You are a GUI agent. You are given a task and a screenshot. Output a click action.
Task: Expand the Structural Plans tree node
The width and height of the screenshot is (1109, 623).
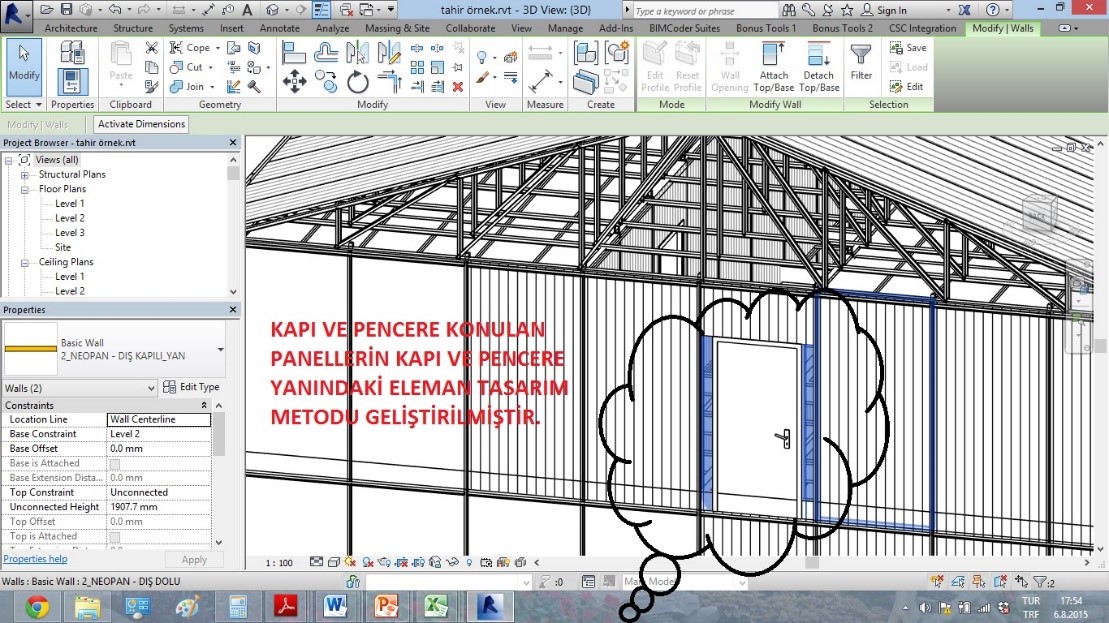point(25,175)
